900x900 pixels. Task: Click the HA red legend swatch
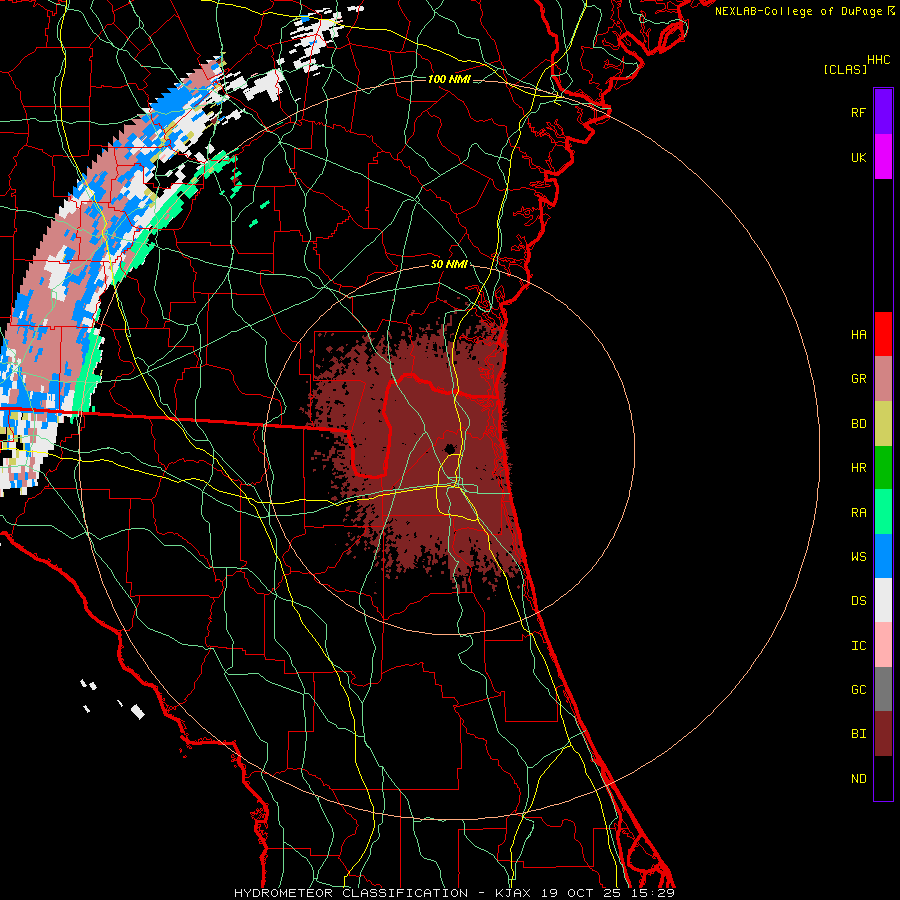pyautogui.click(x=883, y=334)
